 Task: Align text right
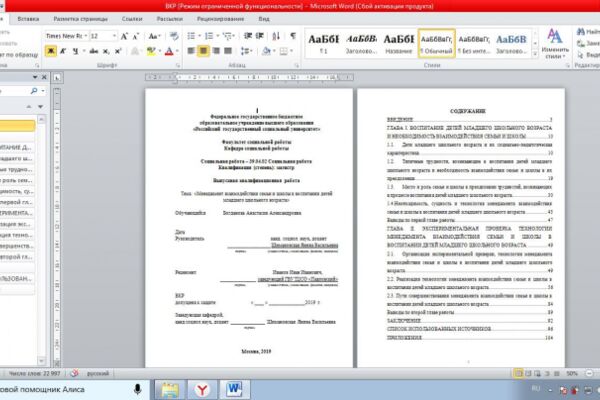point(216,51)
